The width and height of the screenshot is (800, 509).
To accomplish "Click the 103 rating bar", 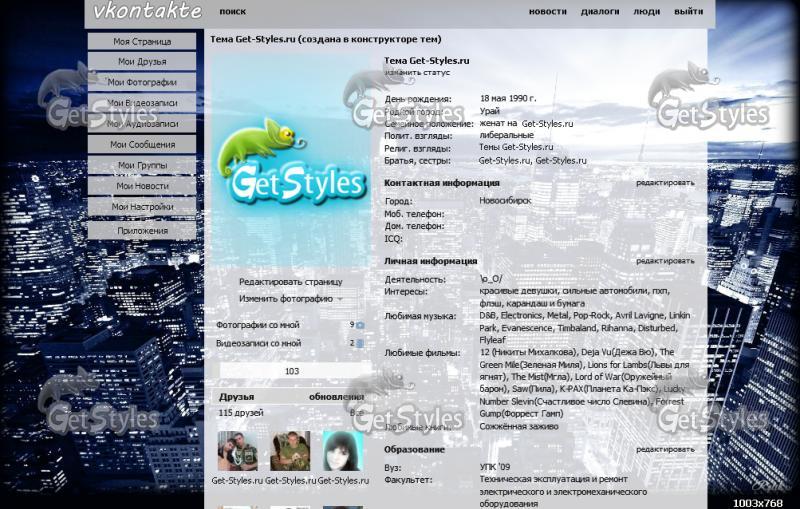I will coord(291,371).
